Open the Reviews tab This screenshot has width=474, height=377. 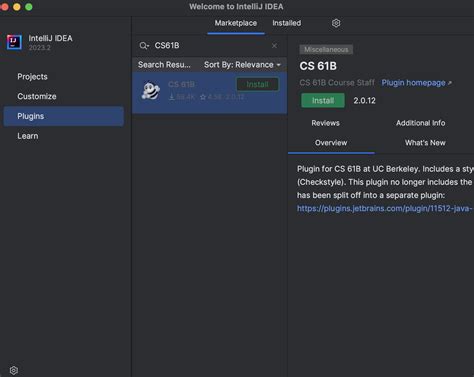coord(325,123)
